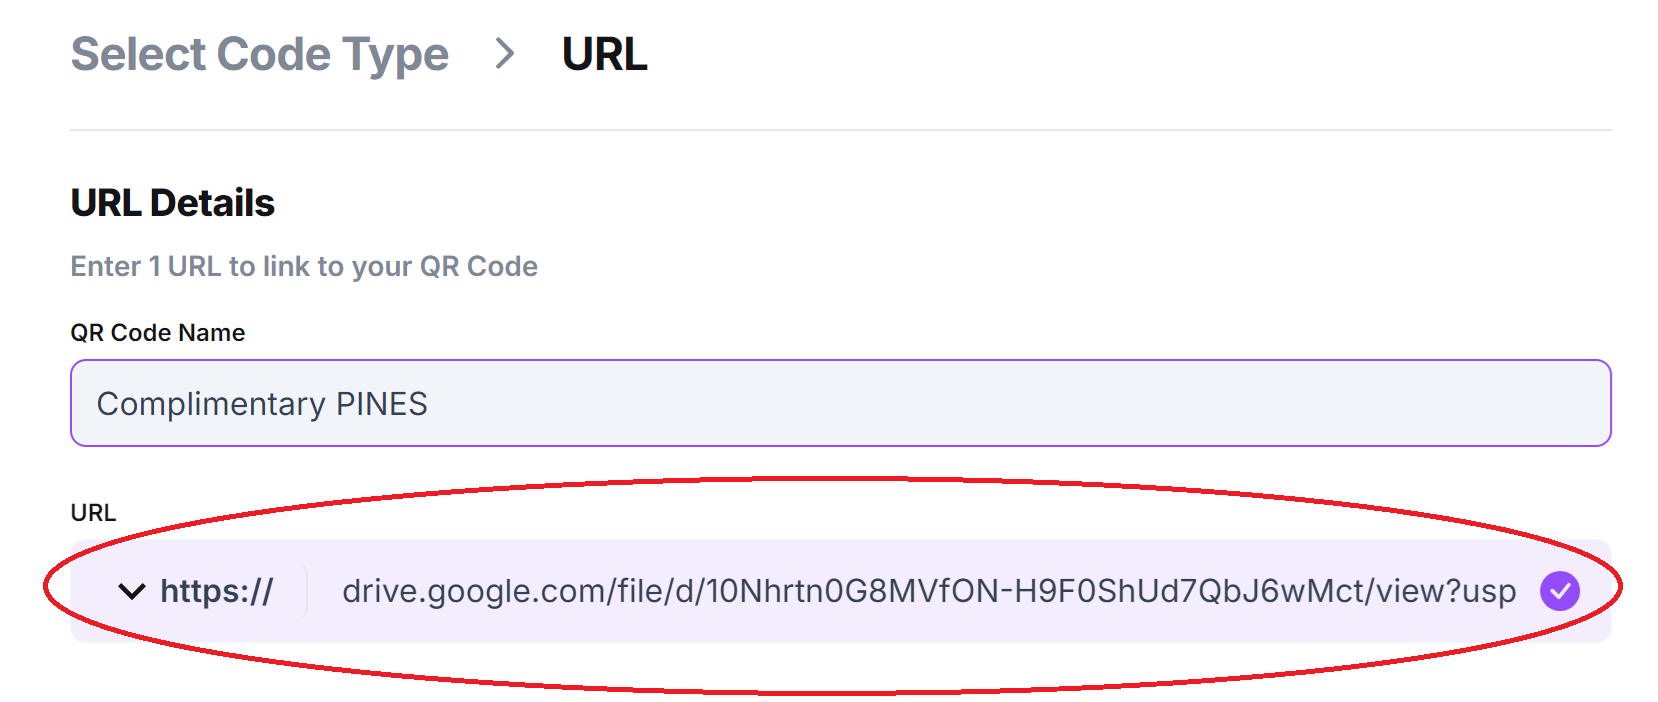Click the horizontal divider below the breadcrumb
Screen dimensions: 1658x702
840,130
